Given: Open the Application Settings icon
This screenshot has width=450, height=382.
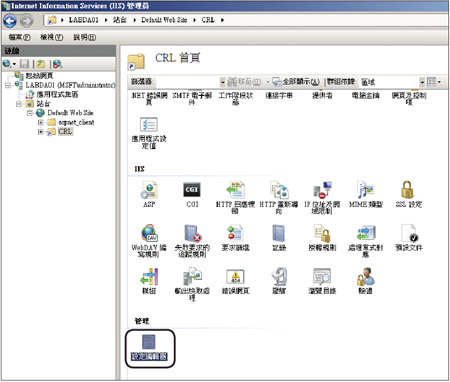Looking at the screenshot, I should coord(149,125).
